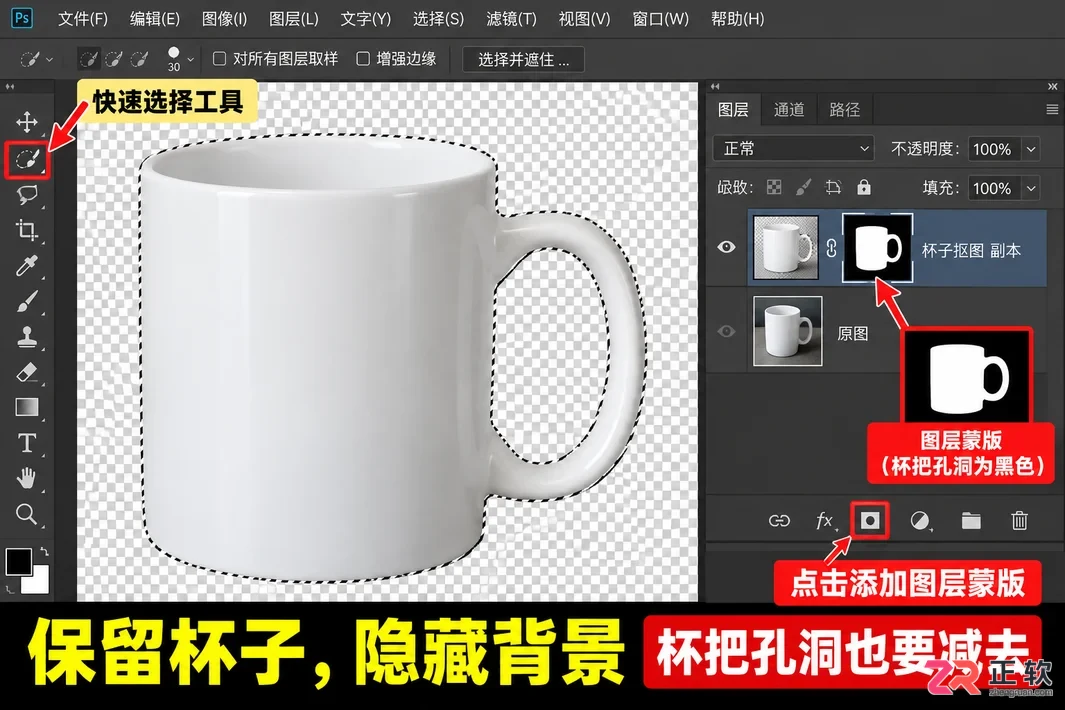Choose Add to Selection mode in options bar
Image resolution: width=1065 pixels, height=710 pixels.
(x=114, y=60)
